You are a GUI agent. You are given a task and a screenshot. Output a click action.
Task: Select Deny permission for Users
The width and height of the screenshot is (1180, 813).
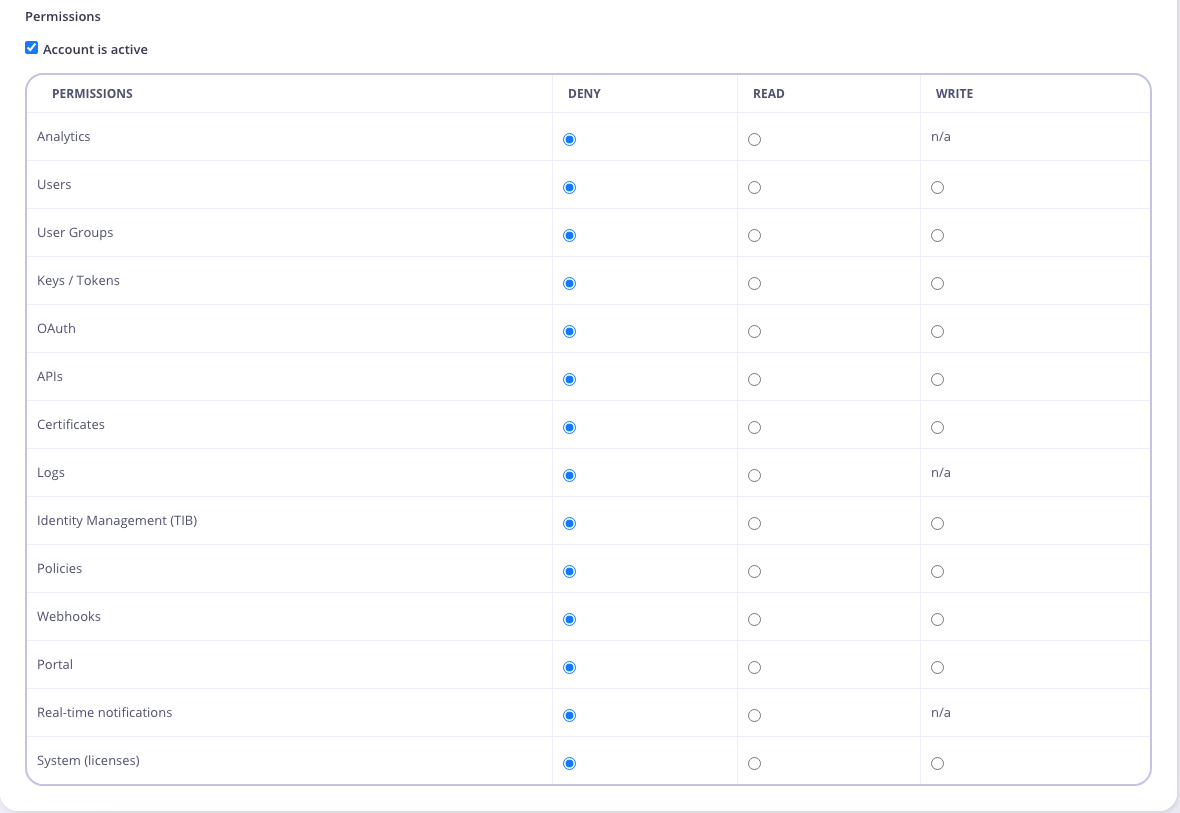click(x=569, y=187)
